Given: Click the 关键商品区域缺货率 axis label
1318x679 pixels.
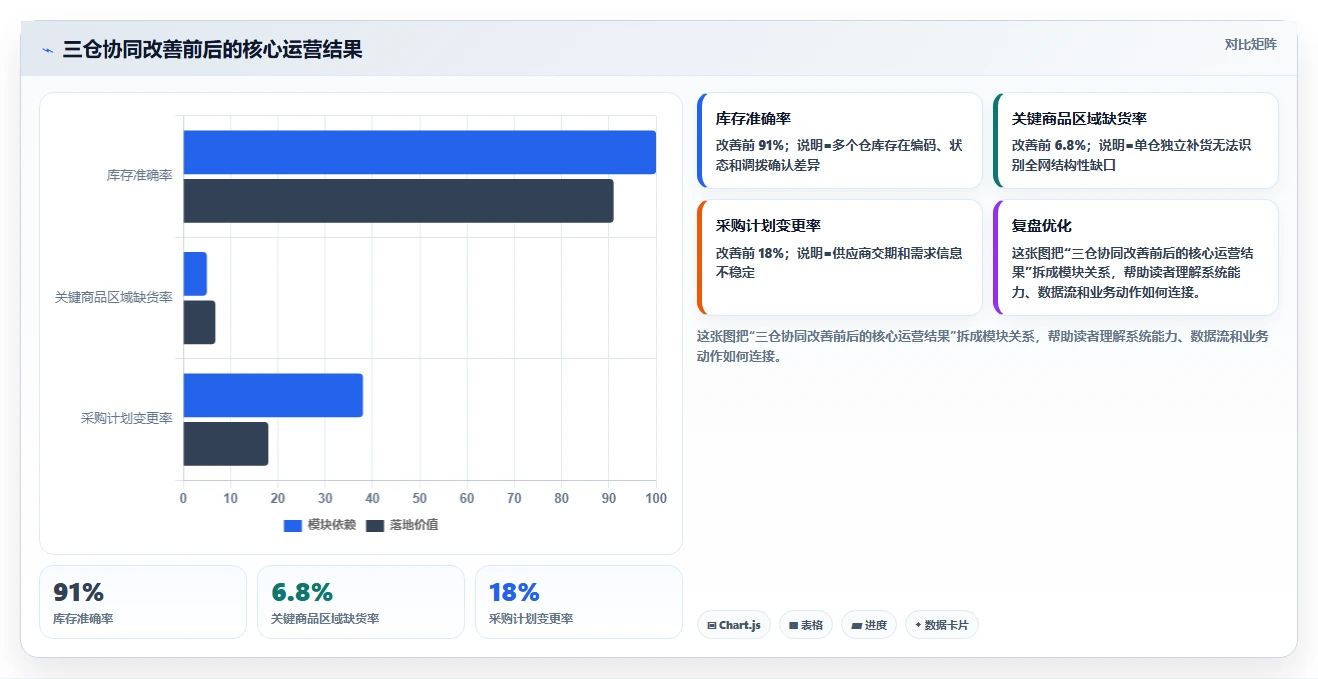Looking at the screenshot, I should coord(113,297).
